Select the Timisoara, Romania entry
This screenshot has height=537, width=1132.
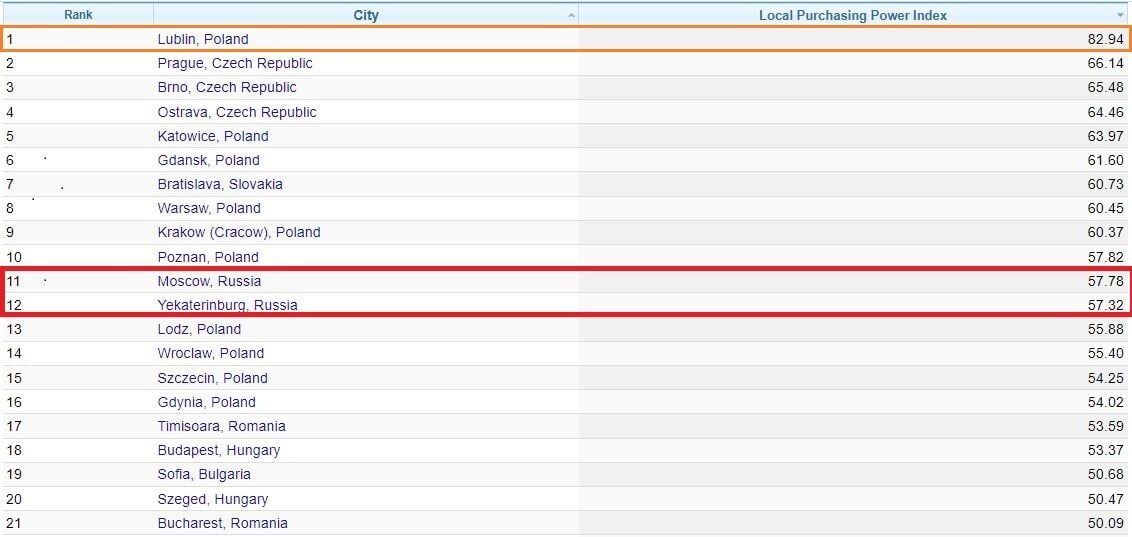tap(221, 426)
